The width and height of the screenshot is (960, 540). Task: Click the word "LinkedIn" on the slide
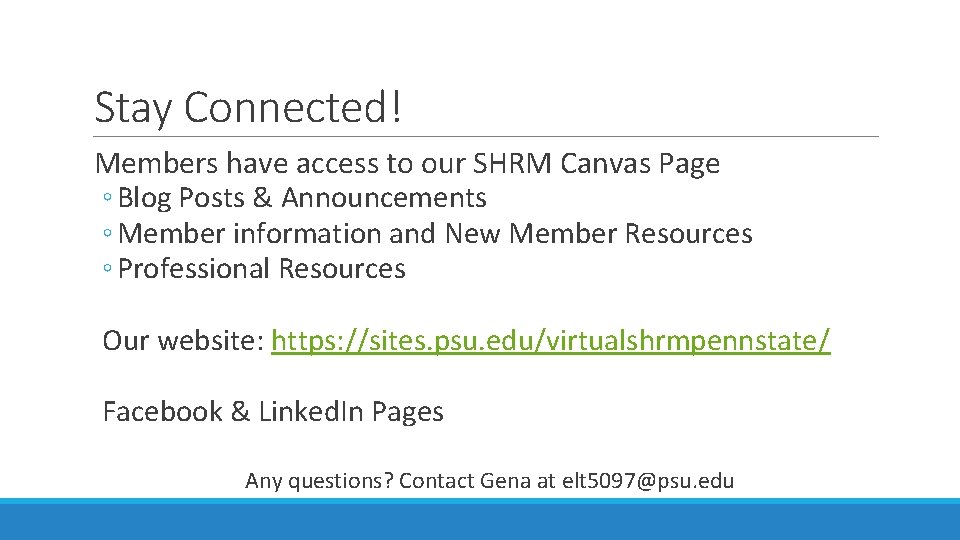pos(311,411)
